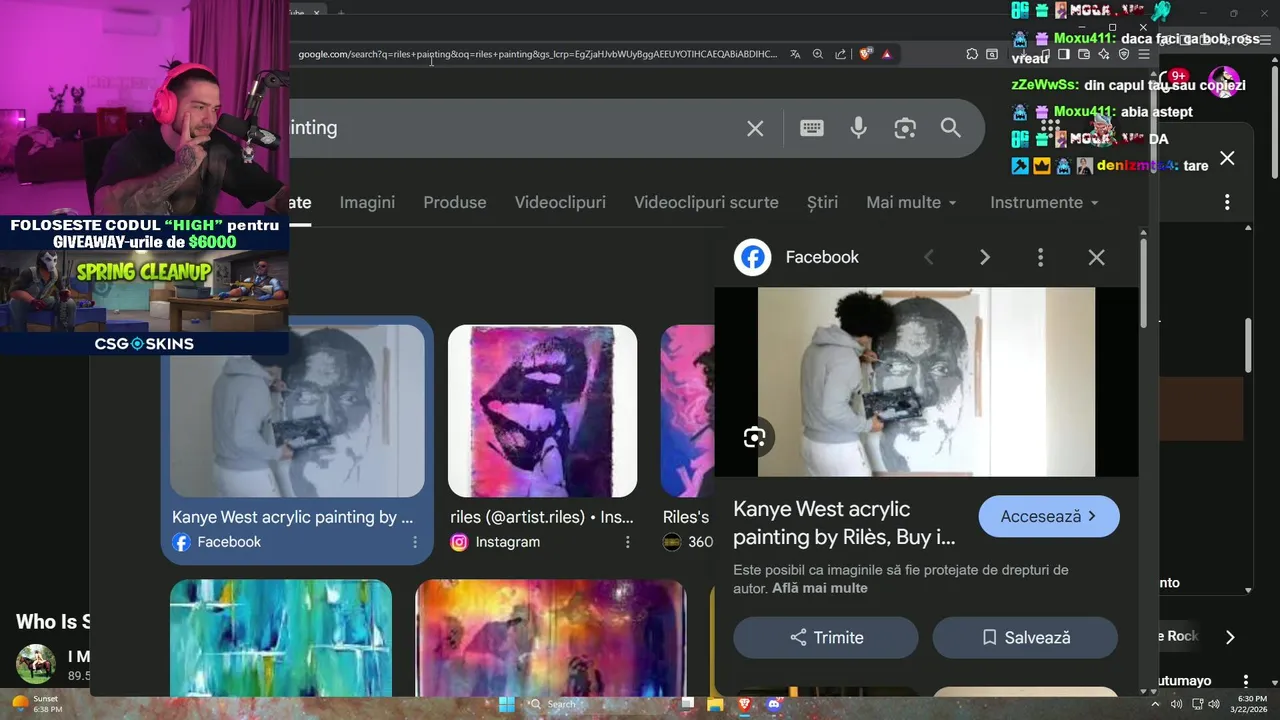Image resolution: width=1280 pixels, height=720 pixels.
Task: Open Google Lens image search
Action: (x=905, y=128)
